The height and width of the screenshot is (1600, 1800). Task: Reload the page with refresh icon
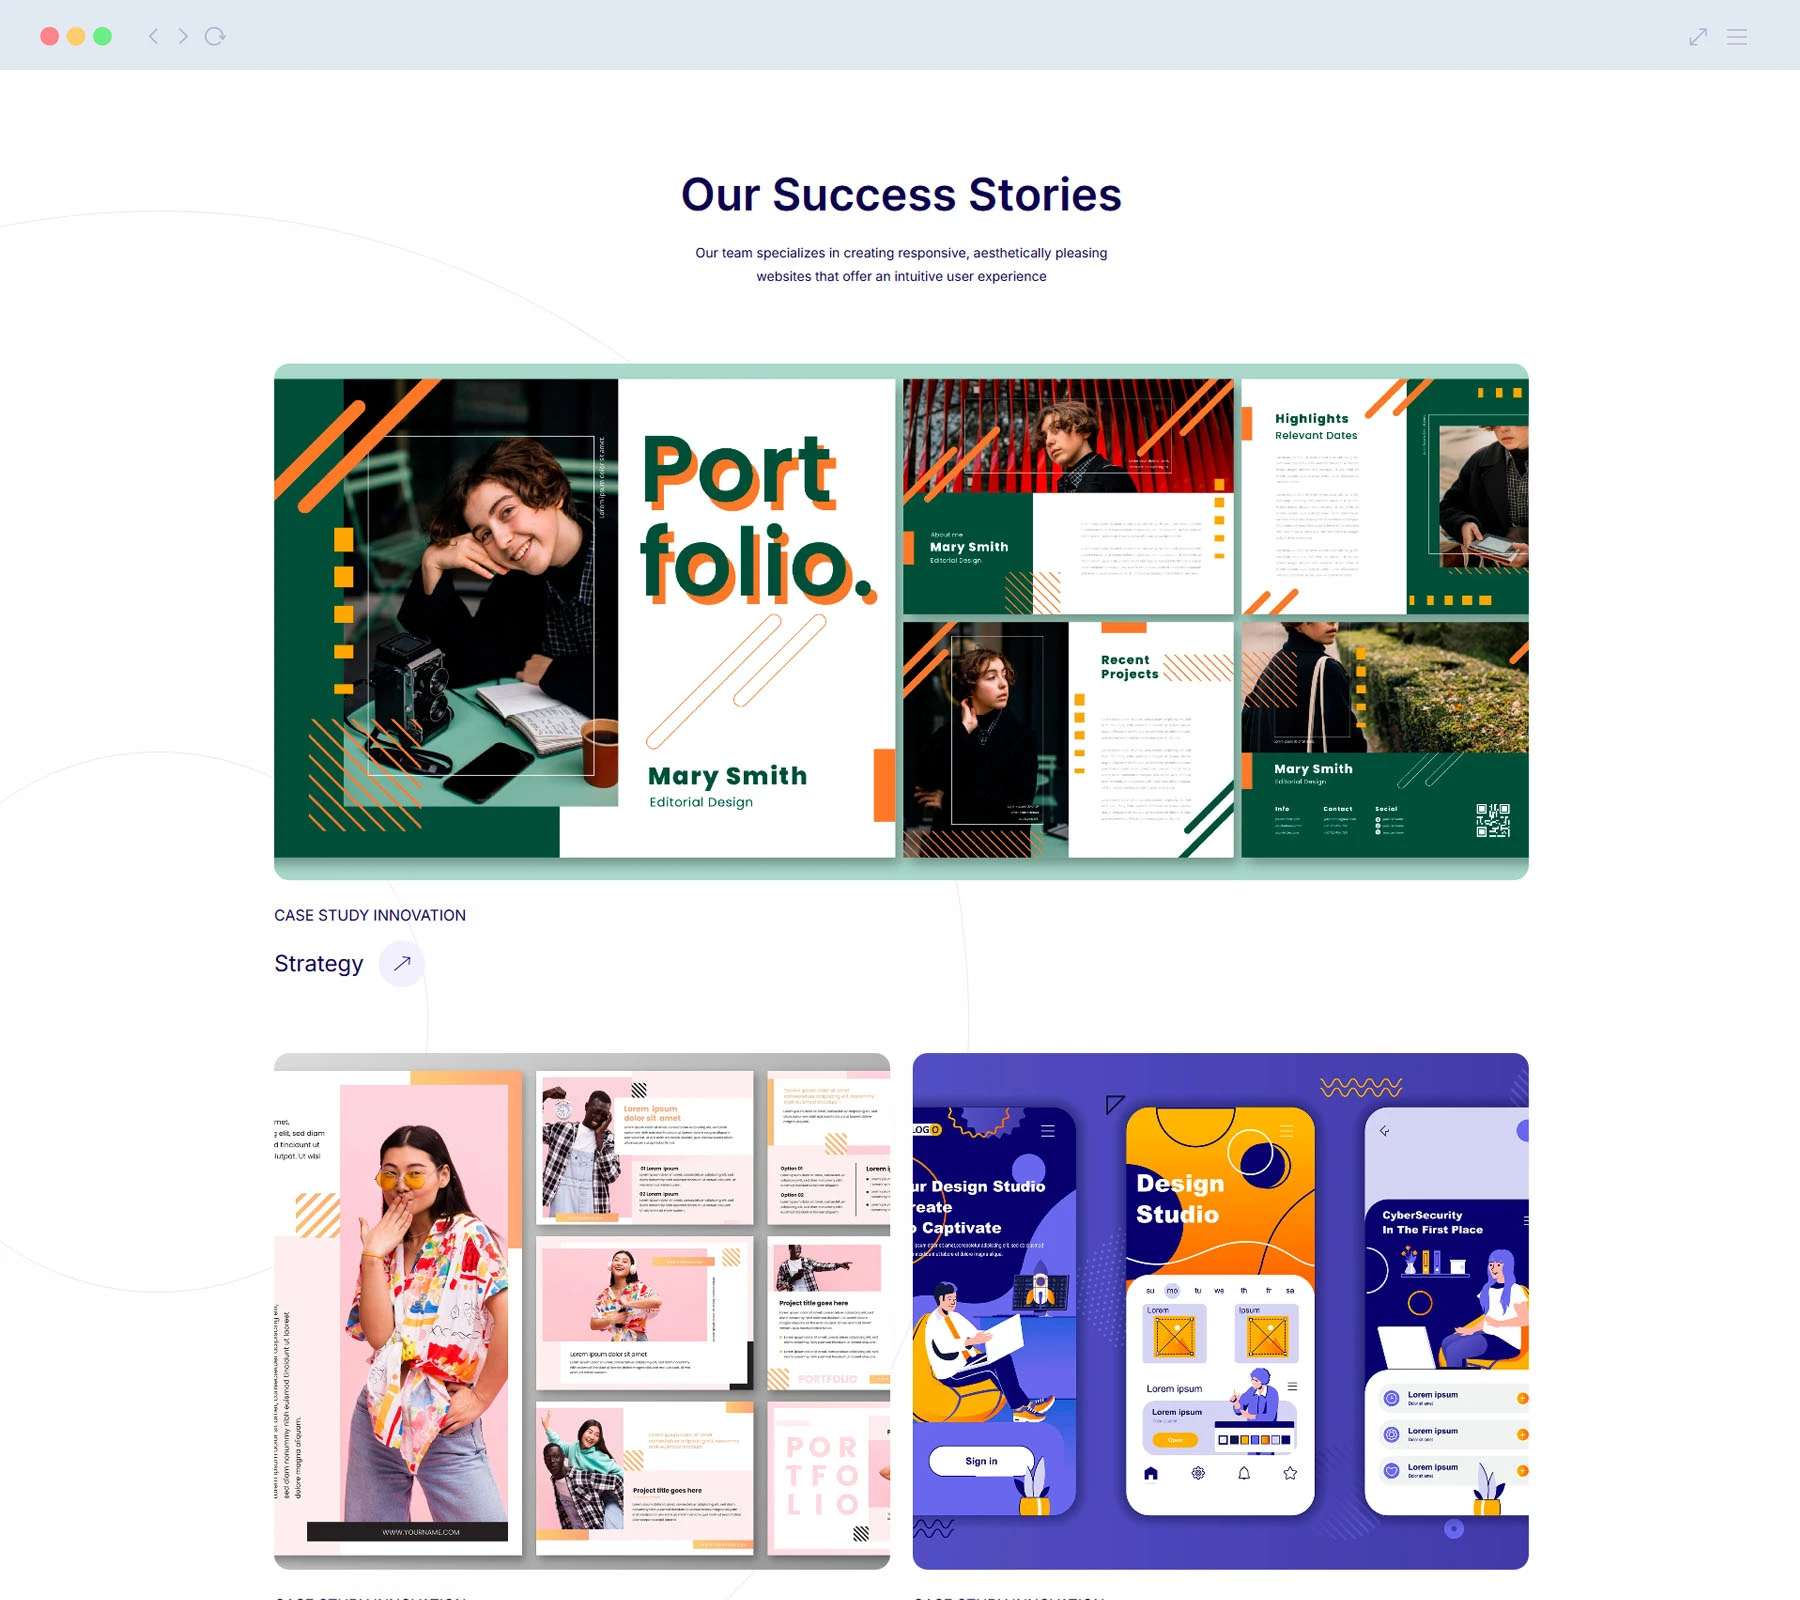pyautogui.click(x=215, y=36)
